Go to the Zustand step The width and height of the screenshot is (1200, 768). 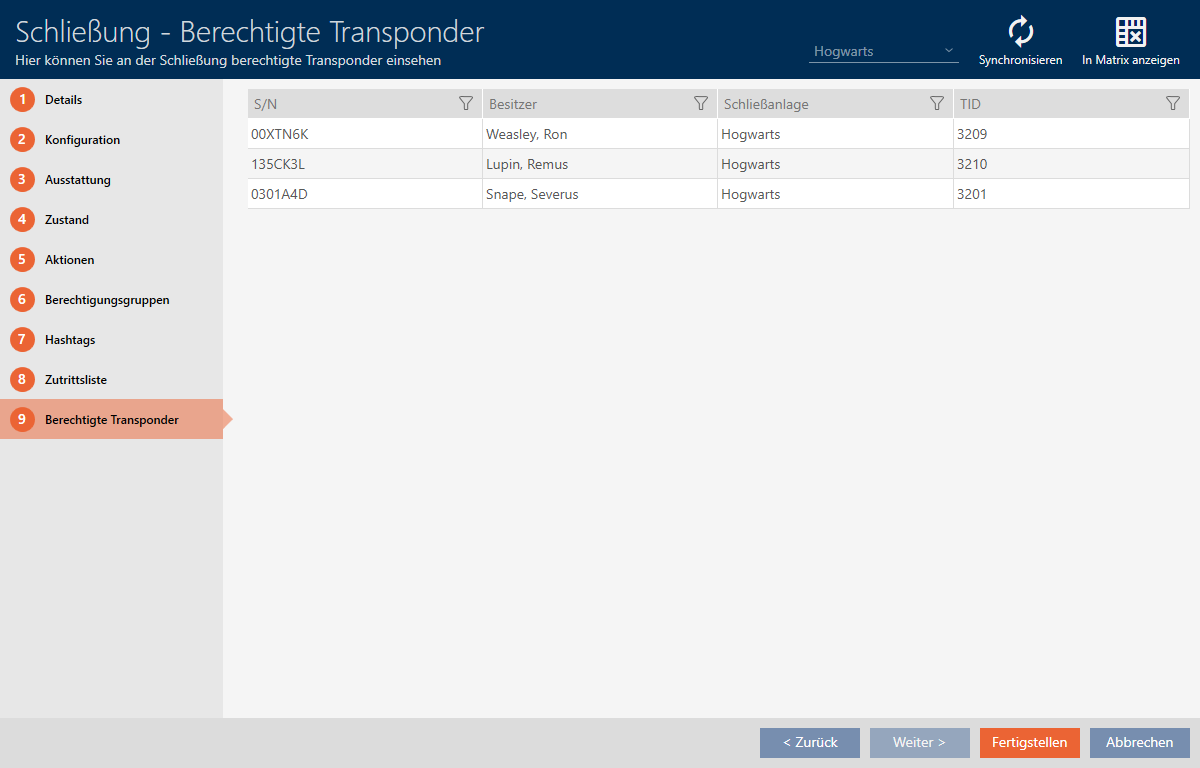(66, 220)
